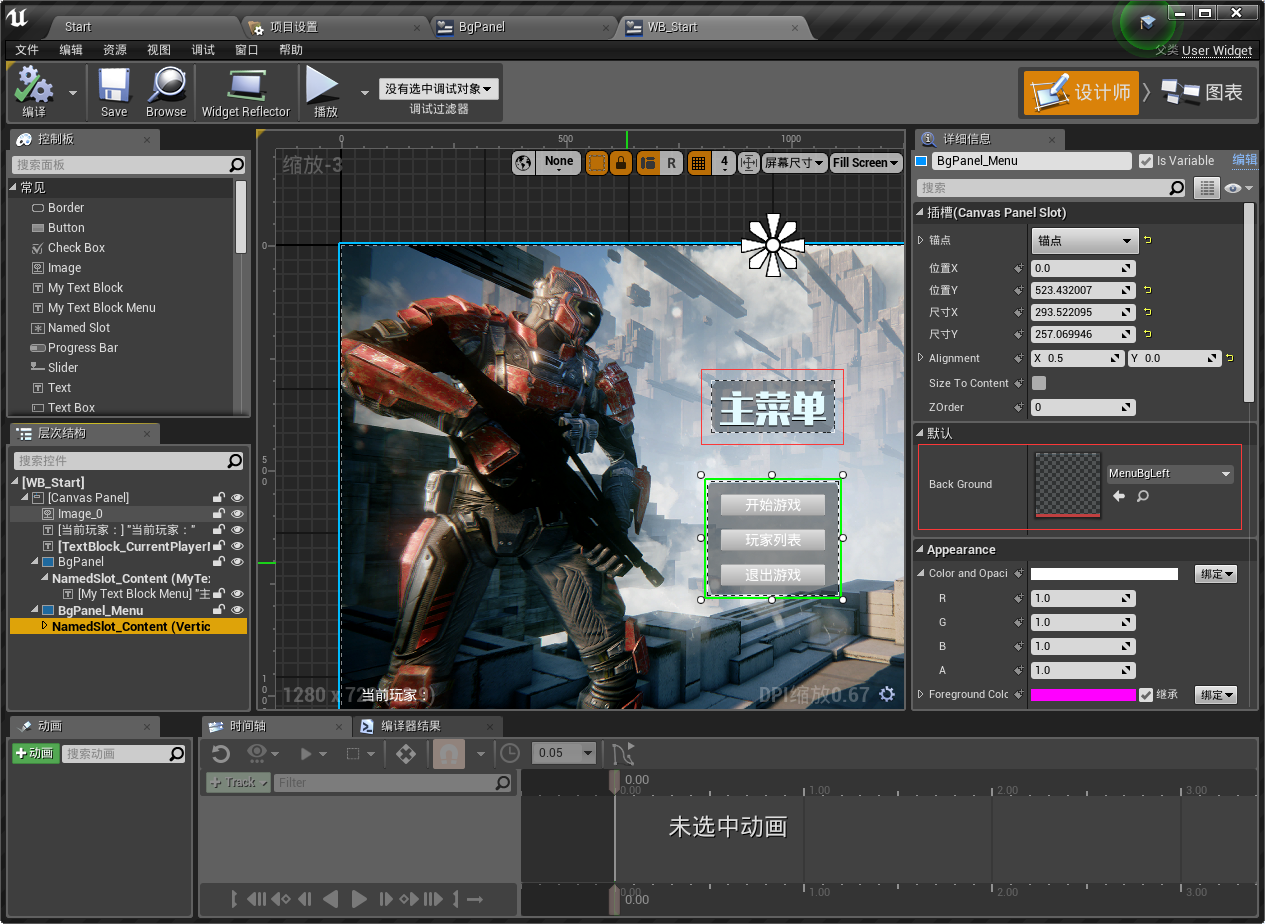Viewport: 1265px width, 924px height.
Task: Toggle the Size To Content checkbox
Action: point(1039,383)
